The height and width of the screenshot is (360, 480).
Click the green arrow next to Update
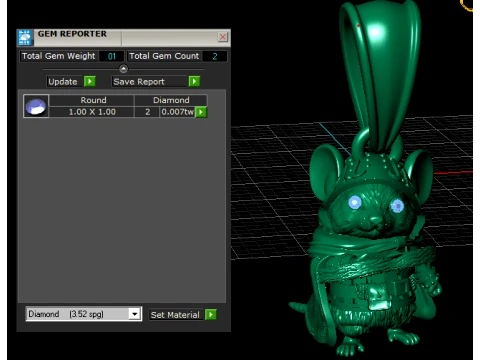[90, 81]
